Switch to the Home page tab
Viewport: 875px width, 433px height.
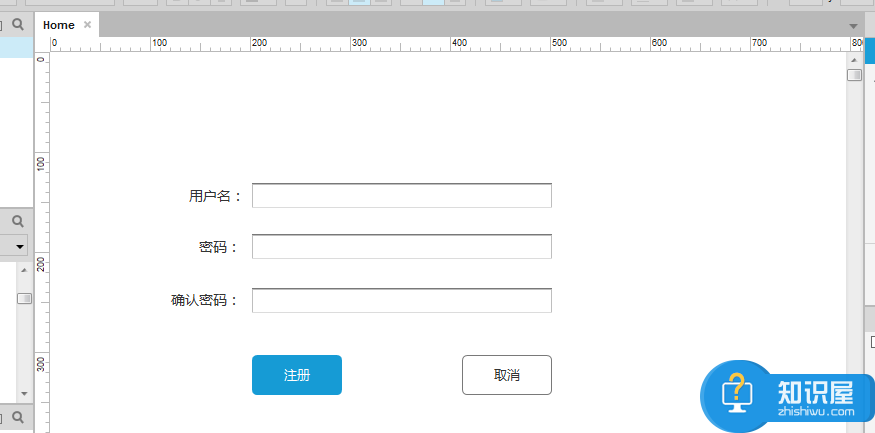[58, 25]
